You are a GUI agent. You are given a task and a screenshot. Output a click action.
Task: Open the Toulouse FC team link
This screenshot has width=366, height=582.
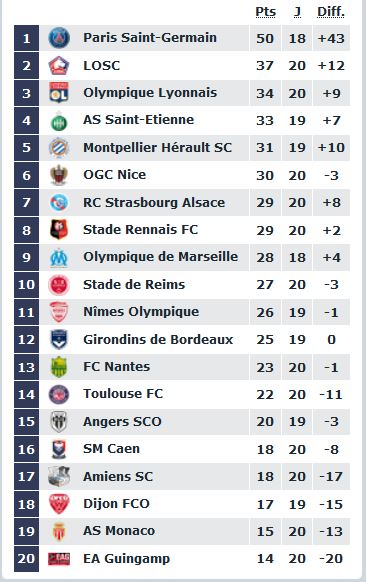[123, 394]
